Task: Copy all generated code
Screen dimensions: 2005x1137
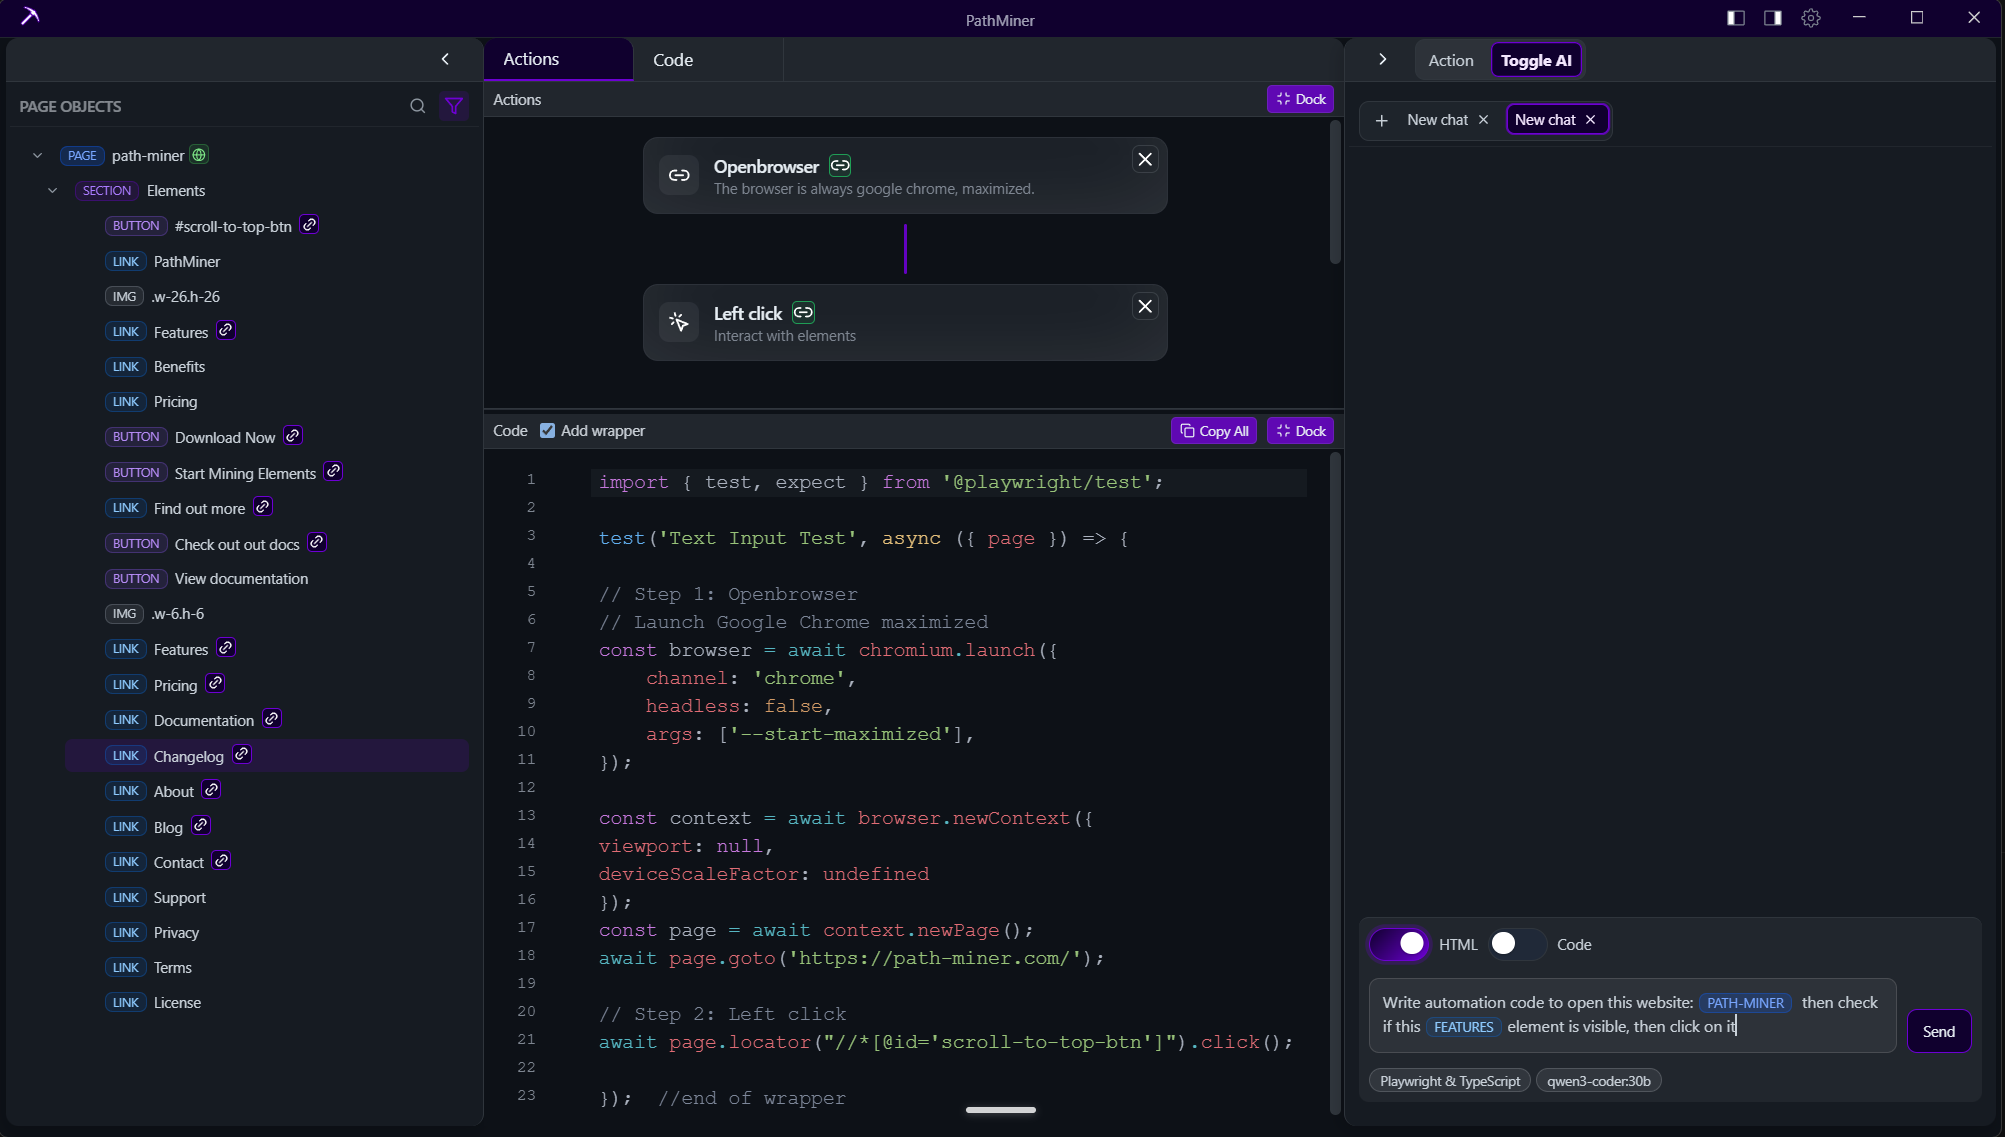Action: click(x=1212, y=430)
